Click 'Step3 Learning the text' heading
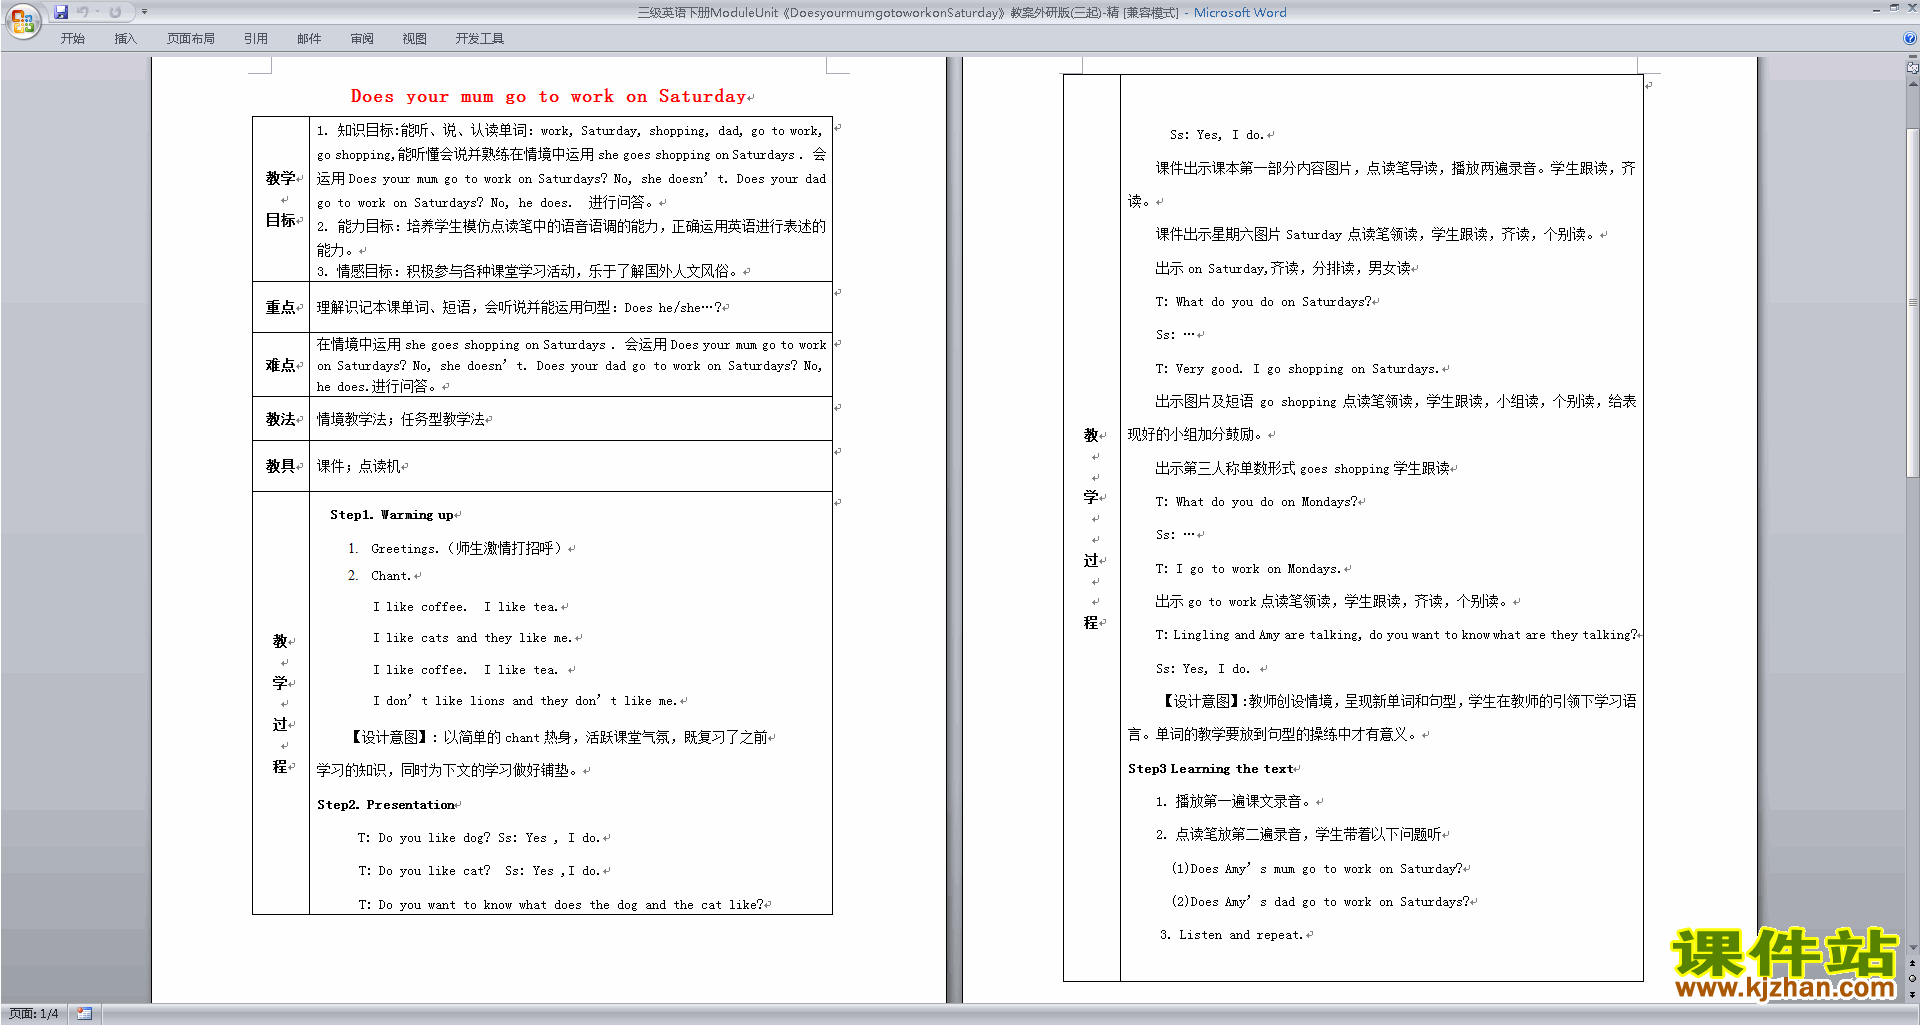This screenshot has height=1025, width=1920. [x=1210, y=769]
